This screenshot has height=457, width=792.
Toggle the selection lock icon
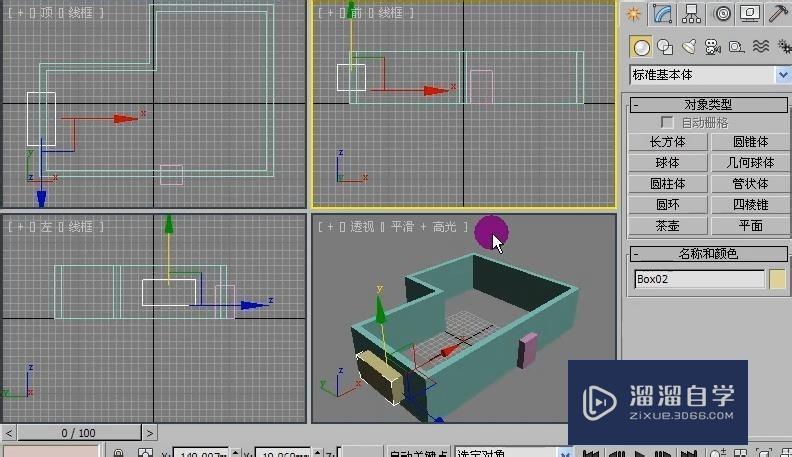[118, 453]
